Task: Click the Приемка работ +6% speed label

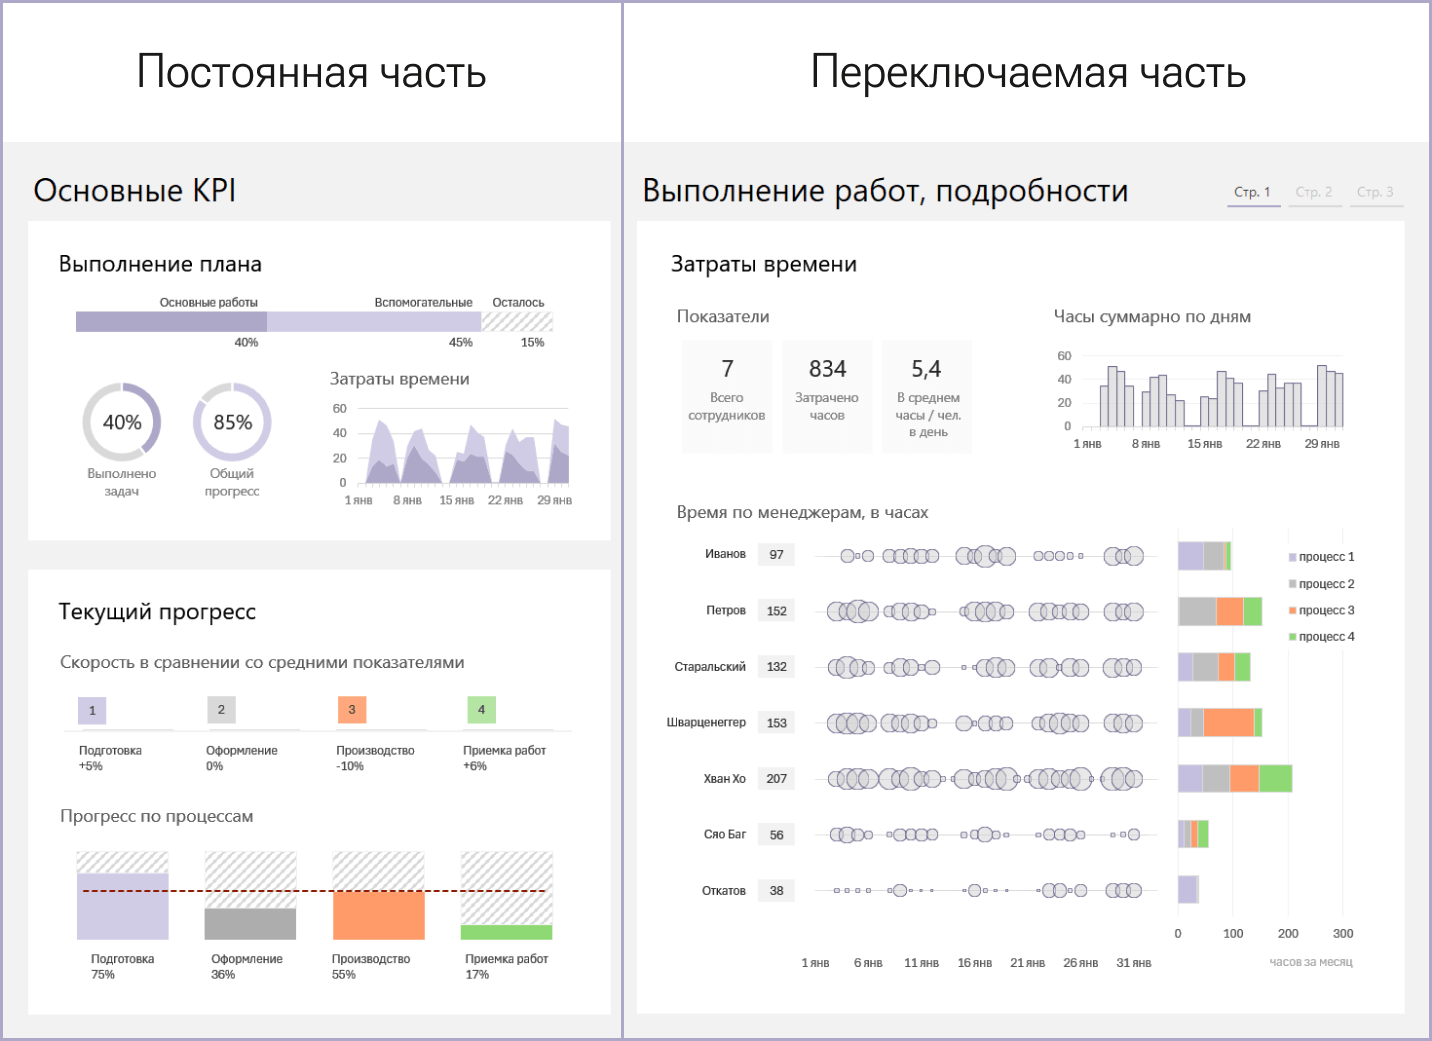Action: (504, 758)
